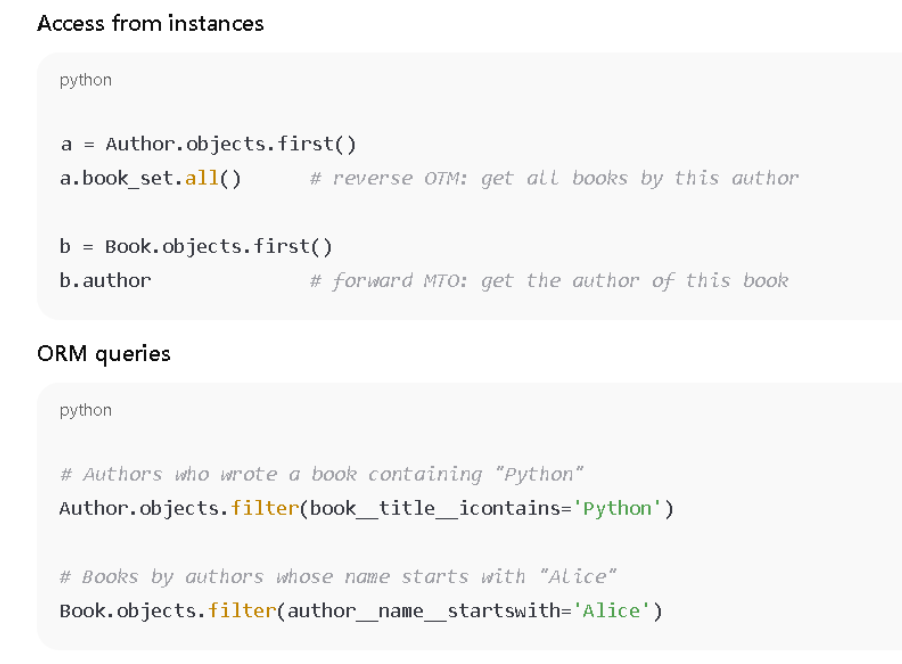
Task: Click the orange "all" method name
Action: (x=202, y=178)
